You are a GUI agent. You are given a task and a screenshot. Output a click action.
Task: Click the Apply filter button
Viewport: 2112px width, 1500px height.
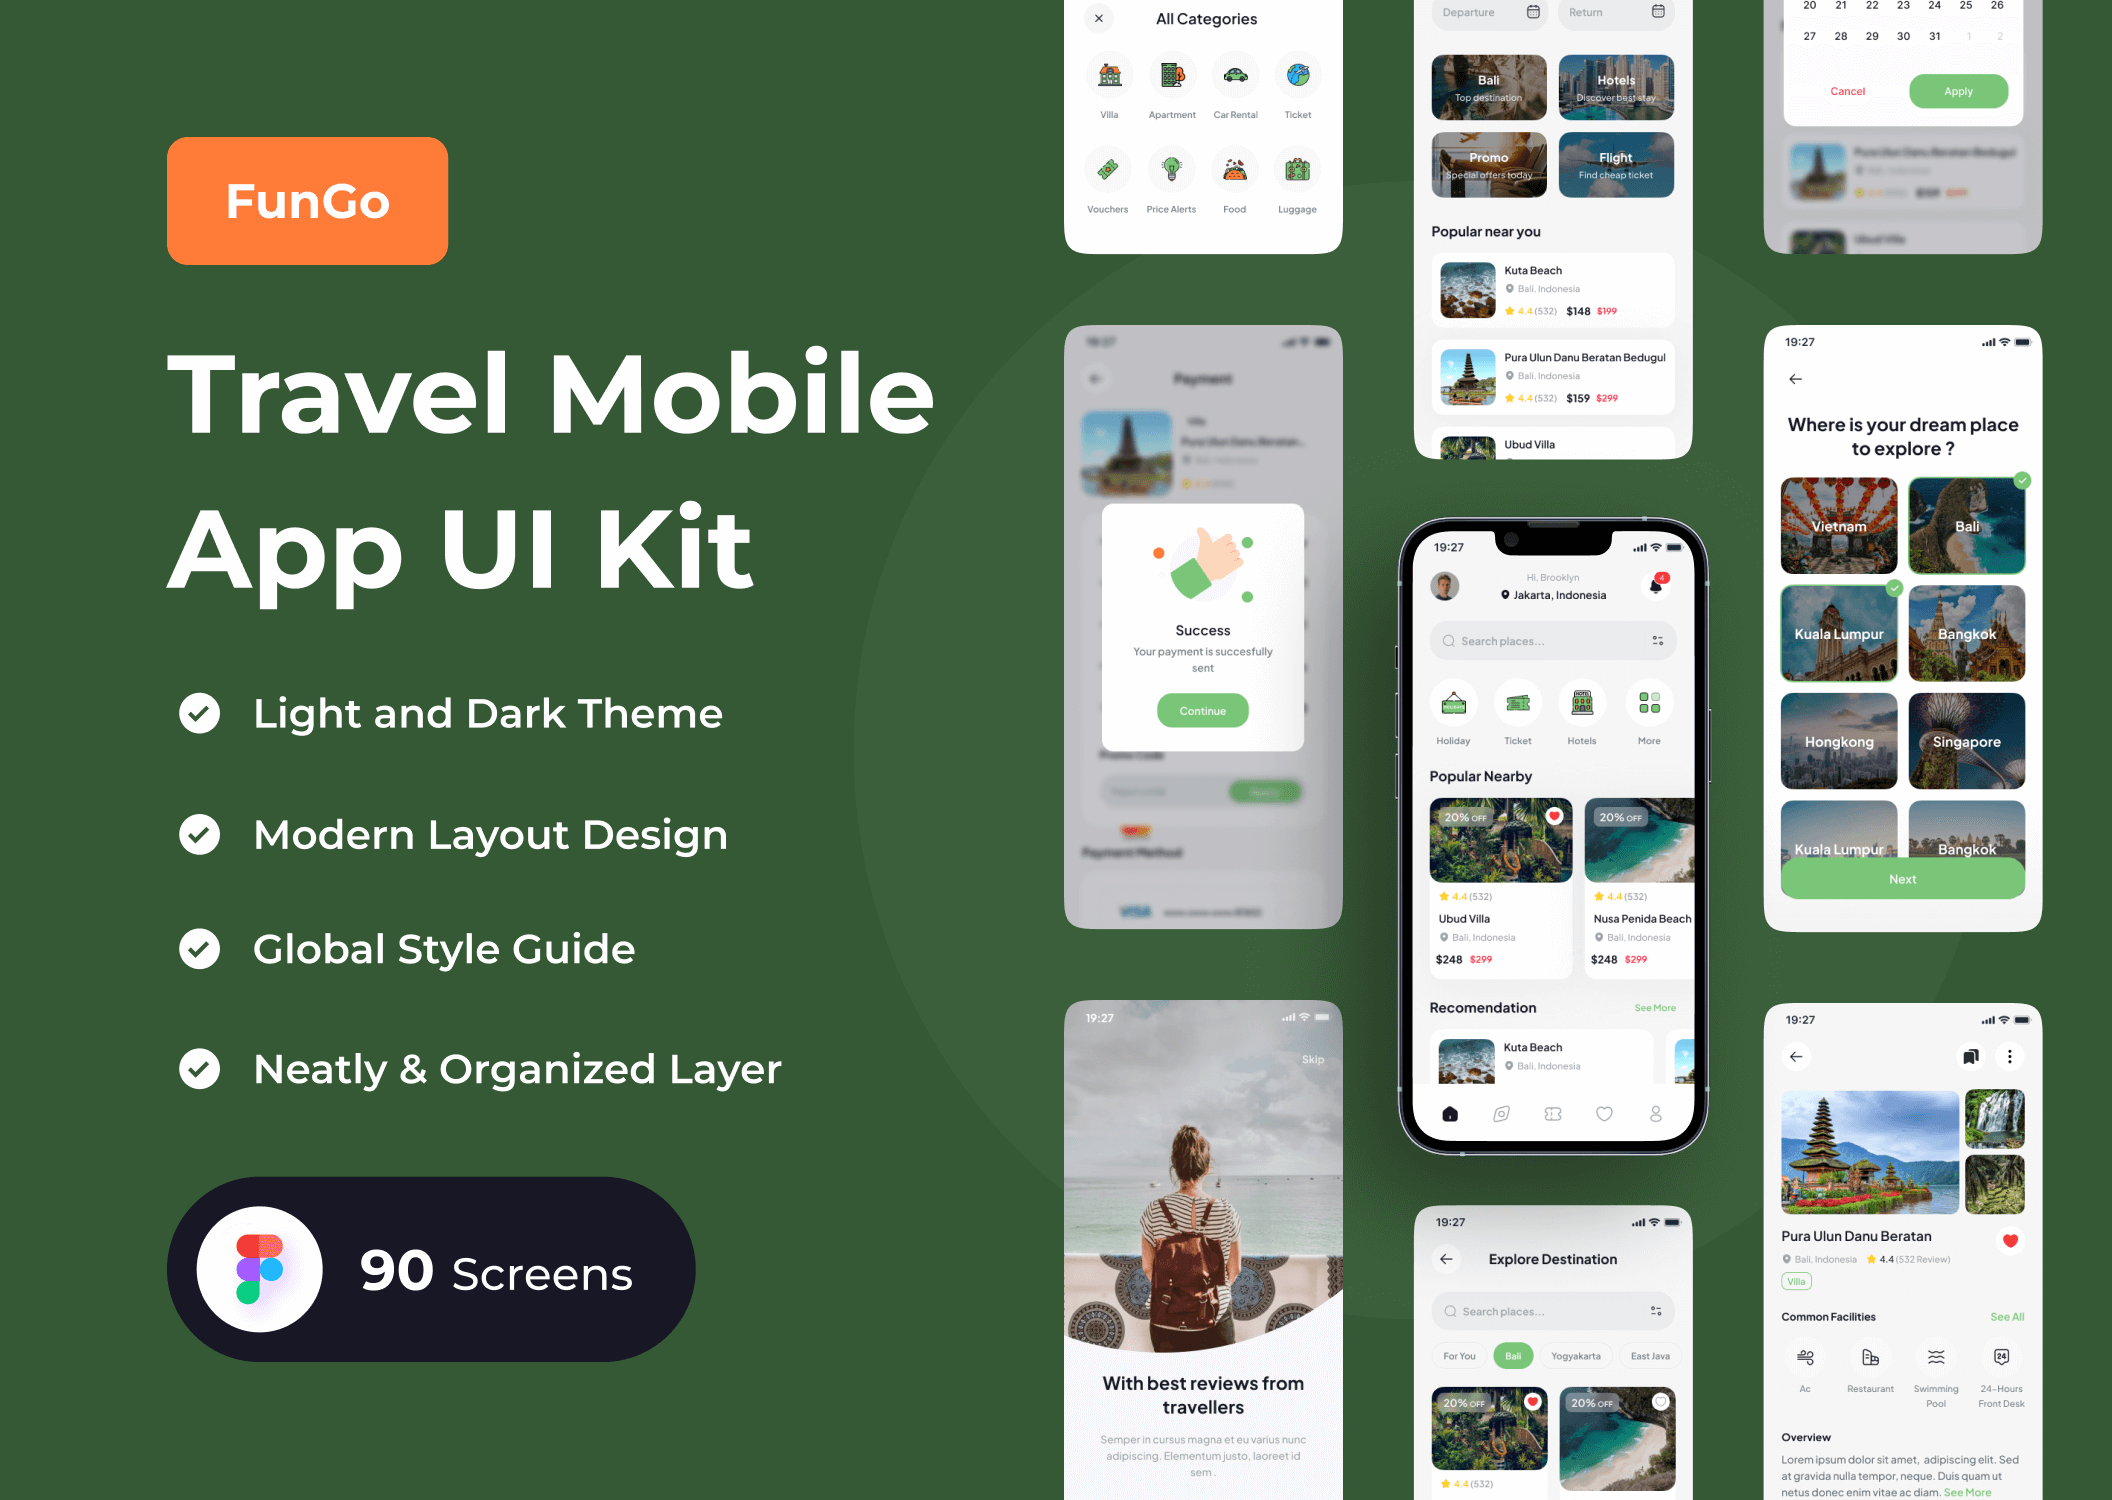[x=1958, y=89]
